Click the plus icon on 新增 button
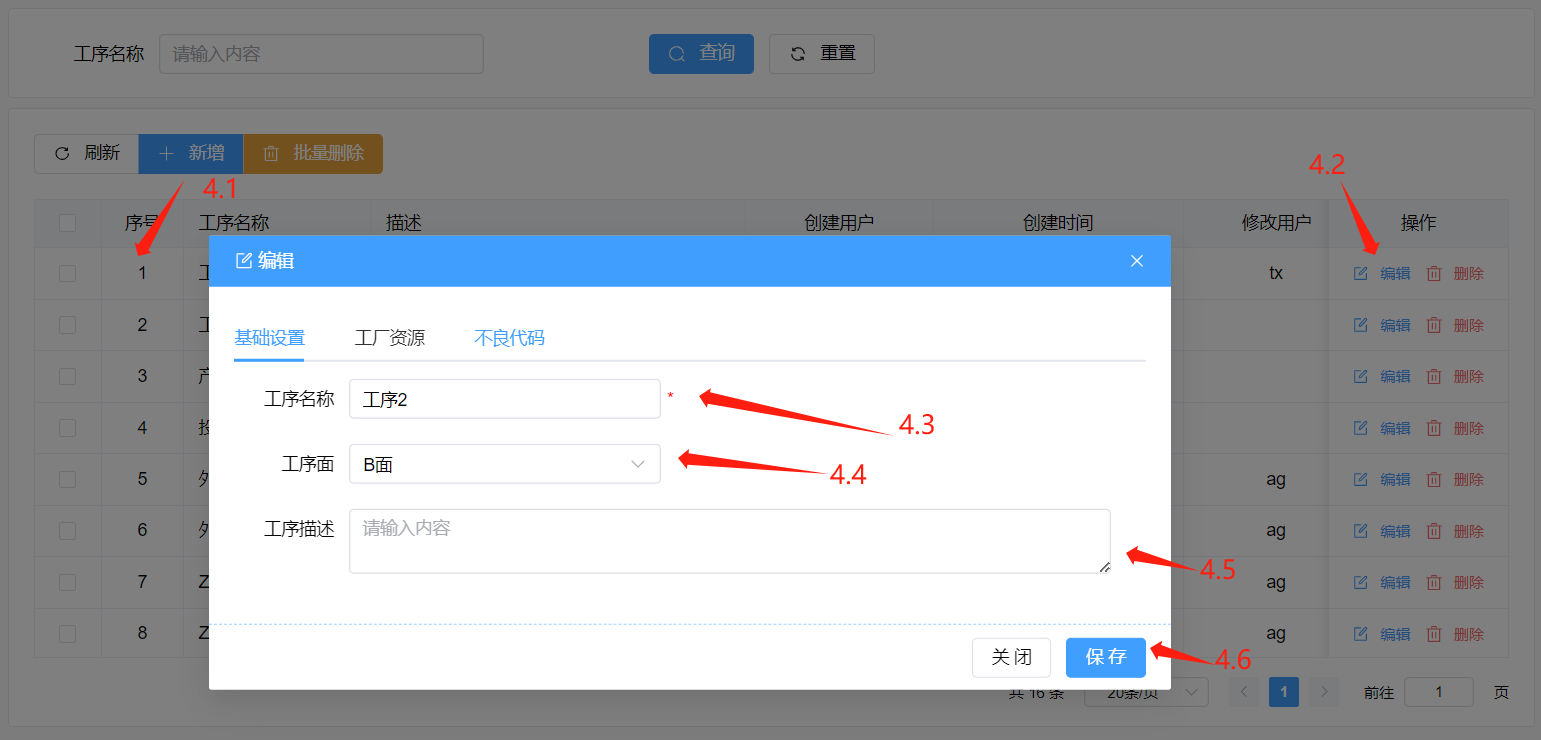 pyautogui.click(x=167, y=154)
